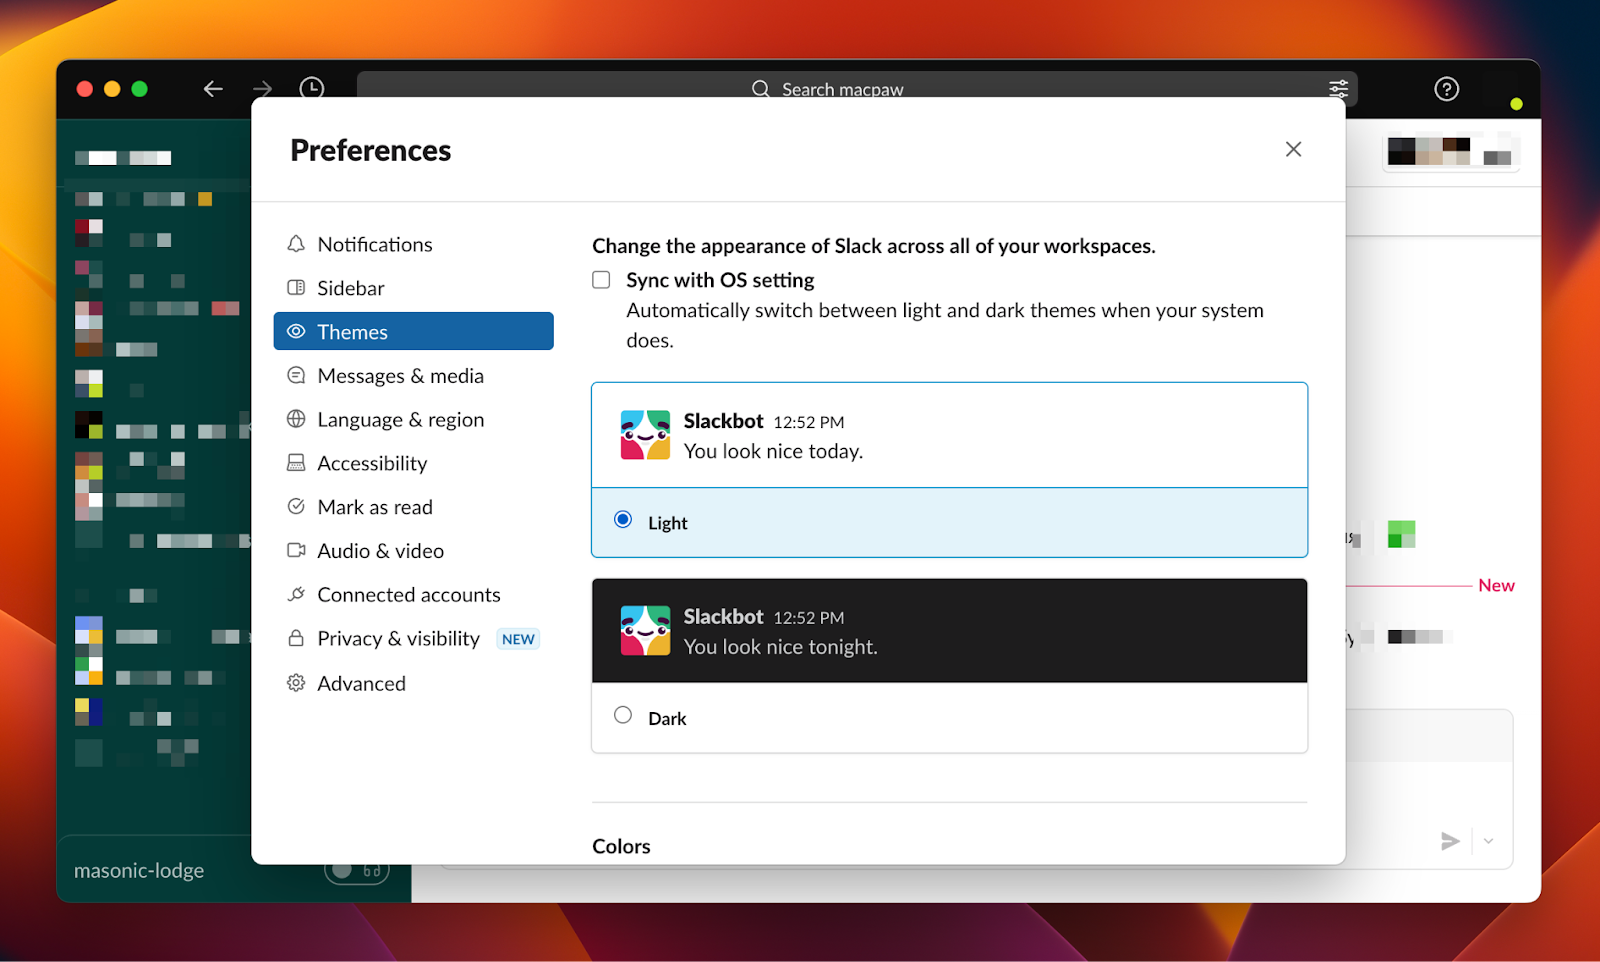Image resolution: width=1600 pixels, height=962 pixels.
Task: Select the Accessibility keyboard icon
Action: pos(296,462)
